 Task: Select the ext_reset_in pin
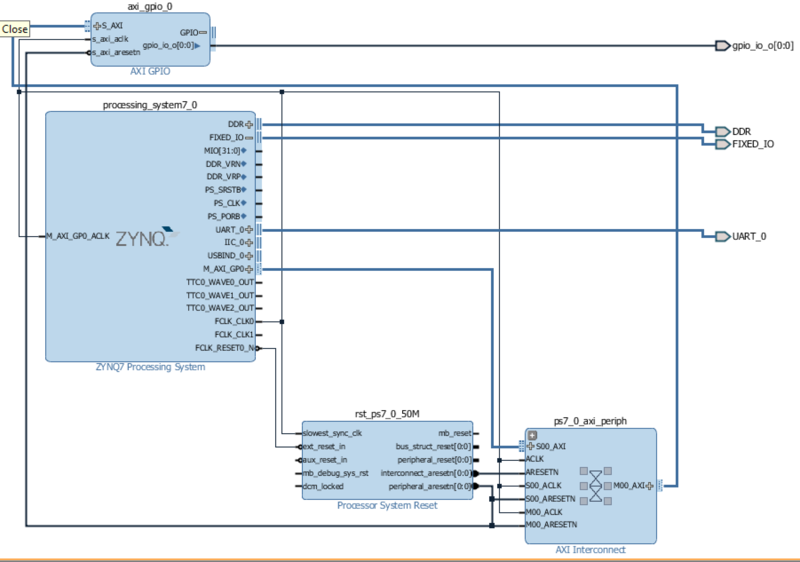324,447
